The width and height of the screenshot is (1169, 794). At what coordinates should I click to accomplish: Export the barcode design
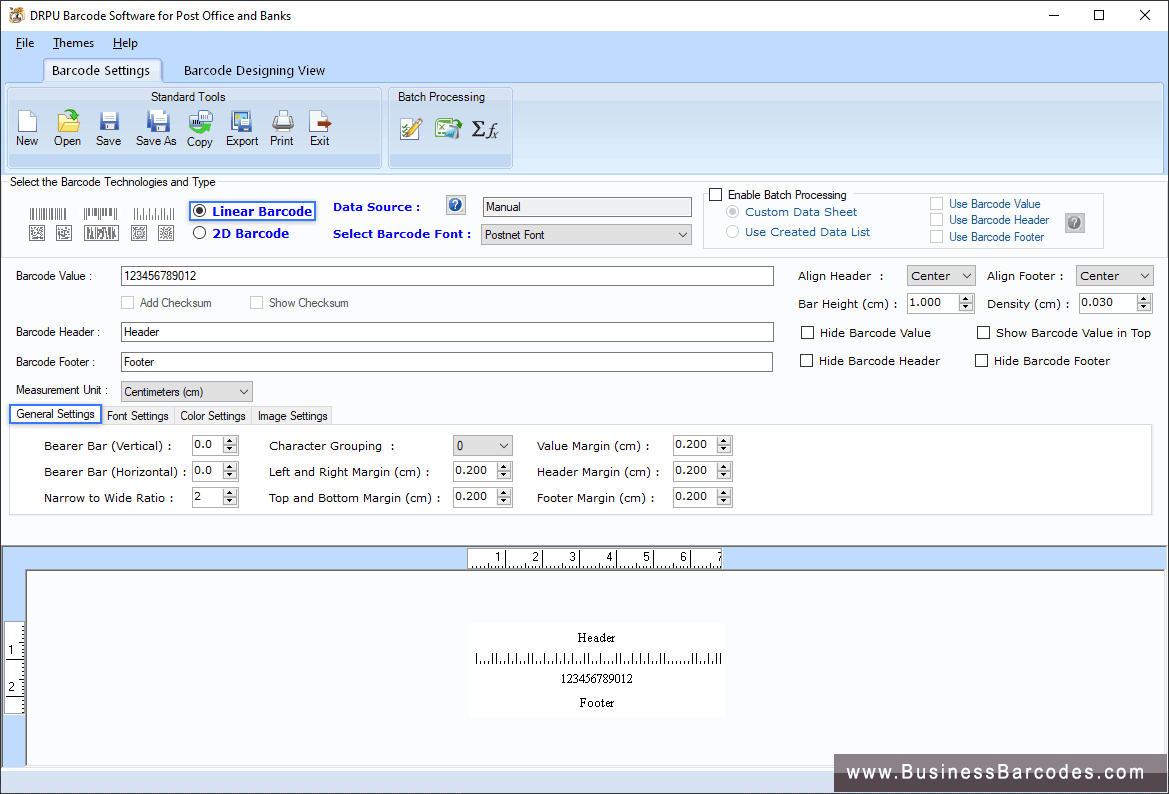click(241, 127)
